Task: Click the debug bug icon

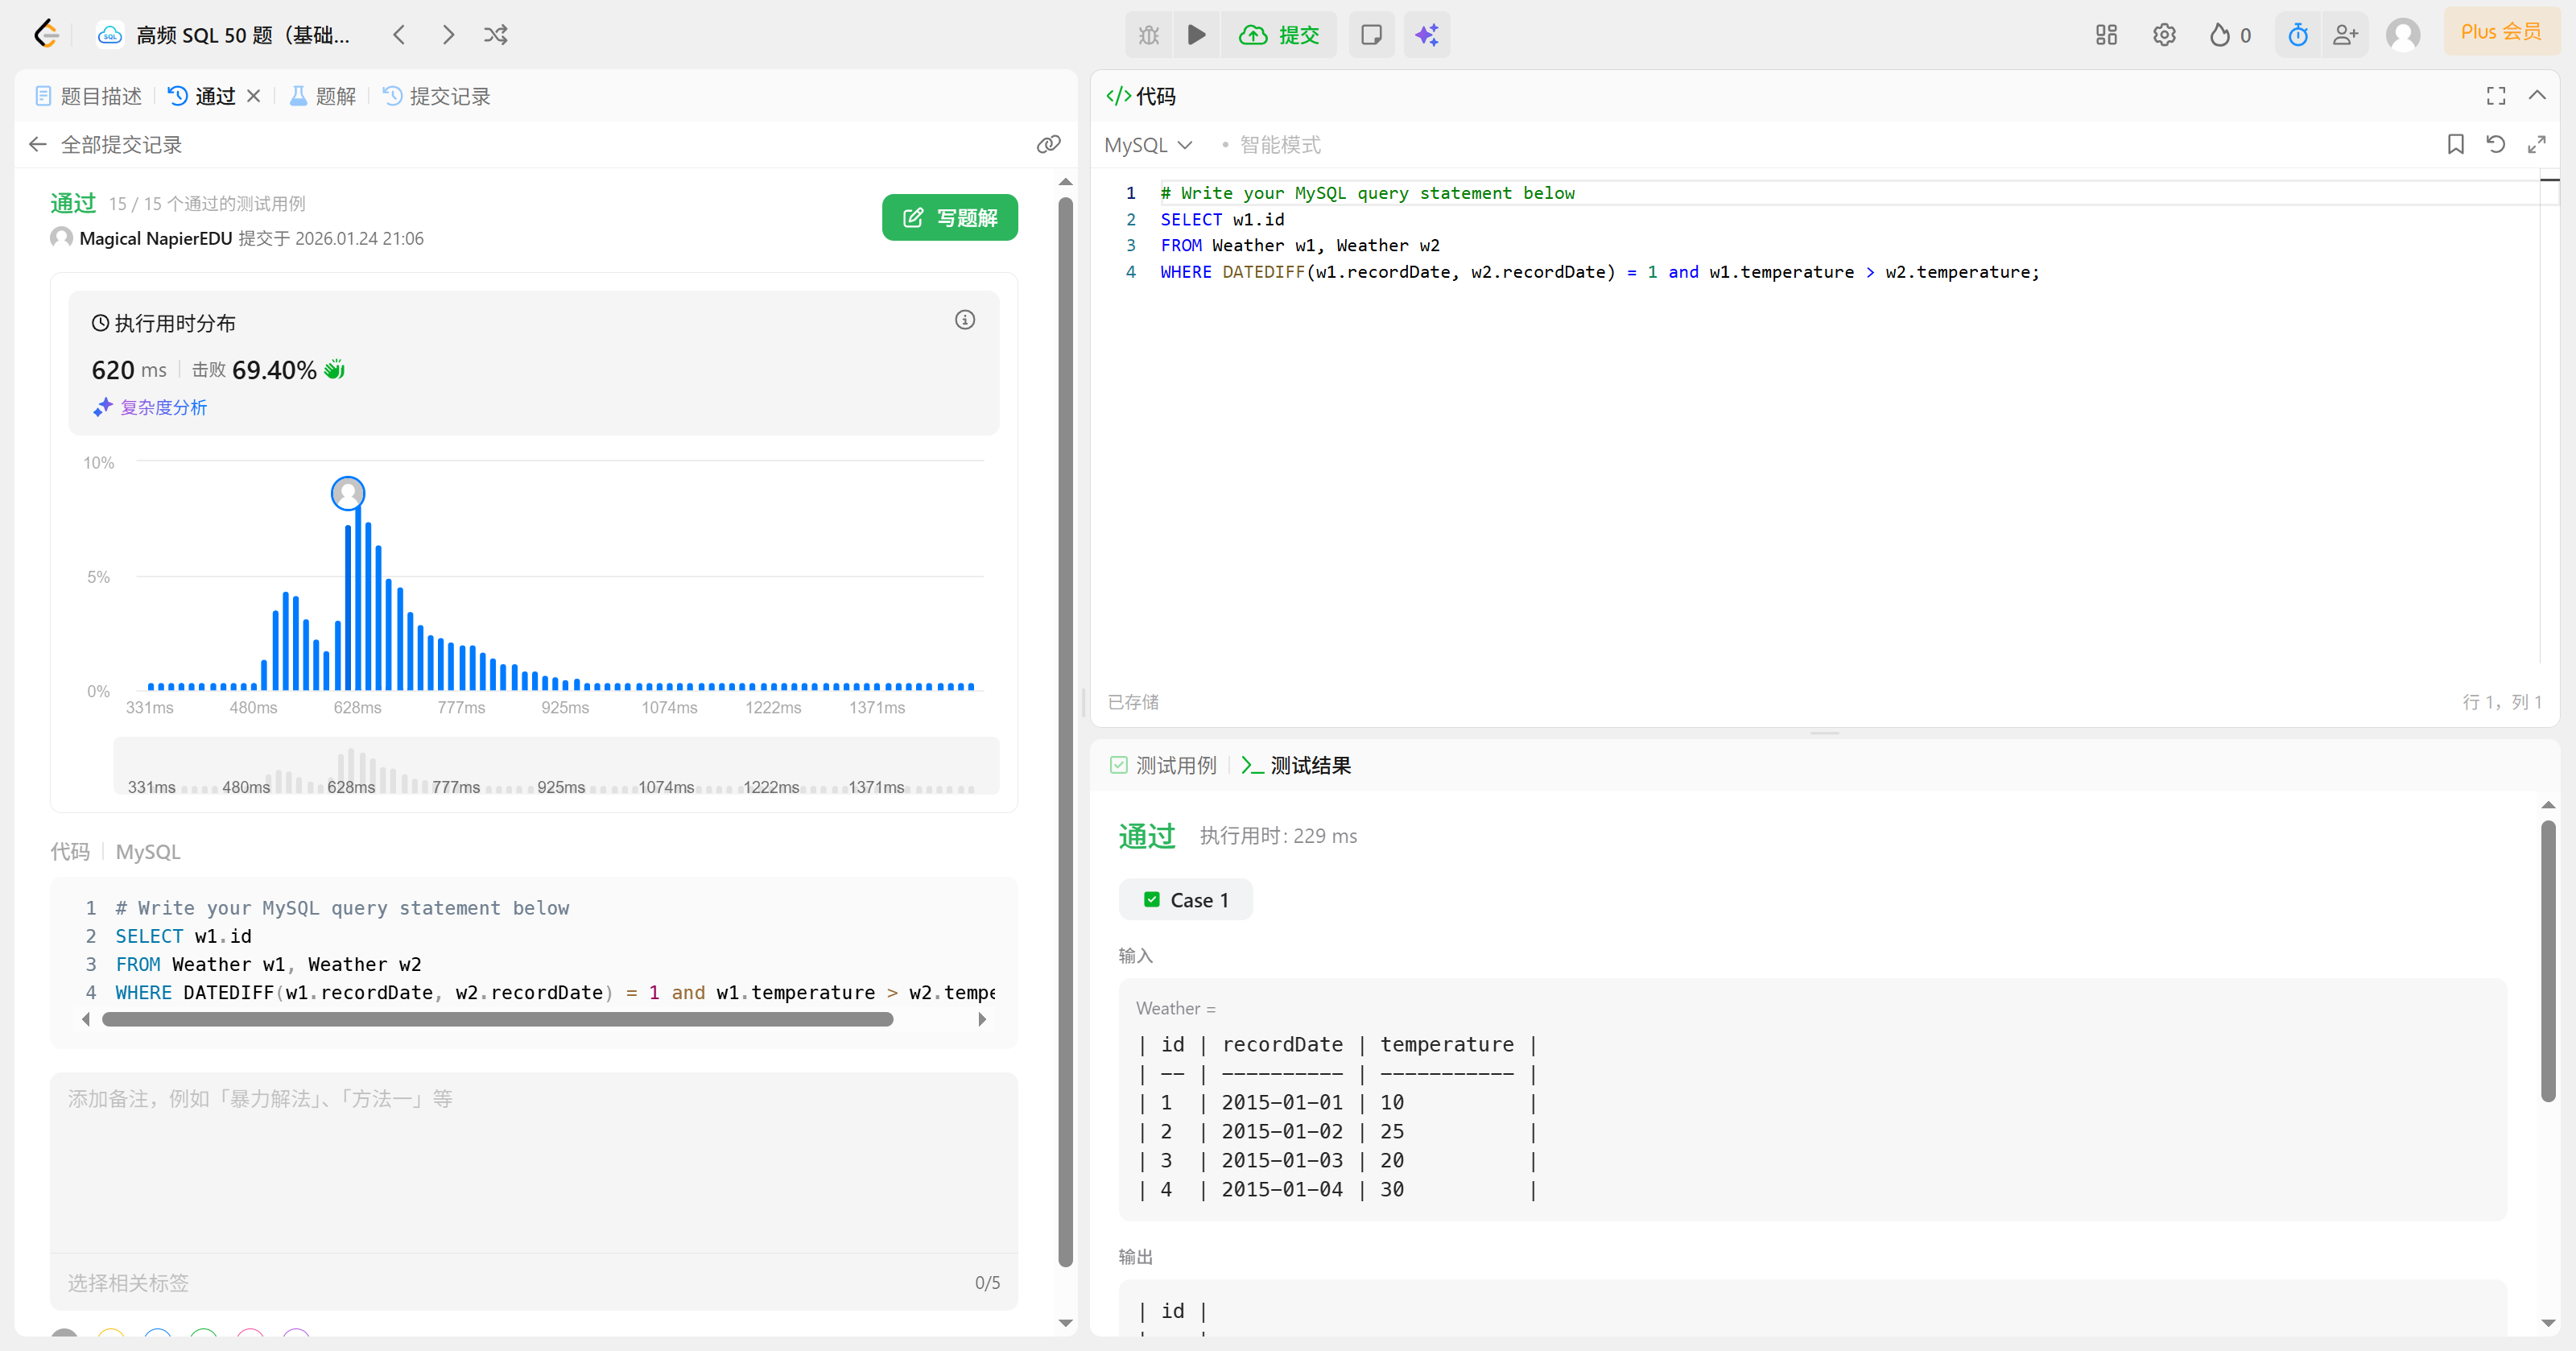Action: pyautogui.click(x=1148, y=35)
